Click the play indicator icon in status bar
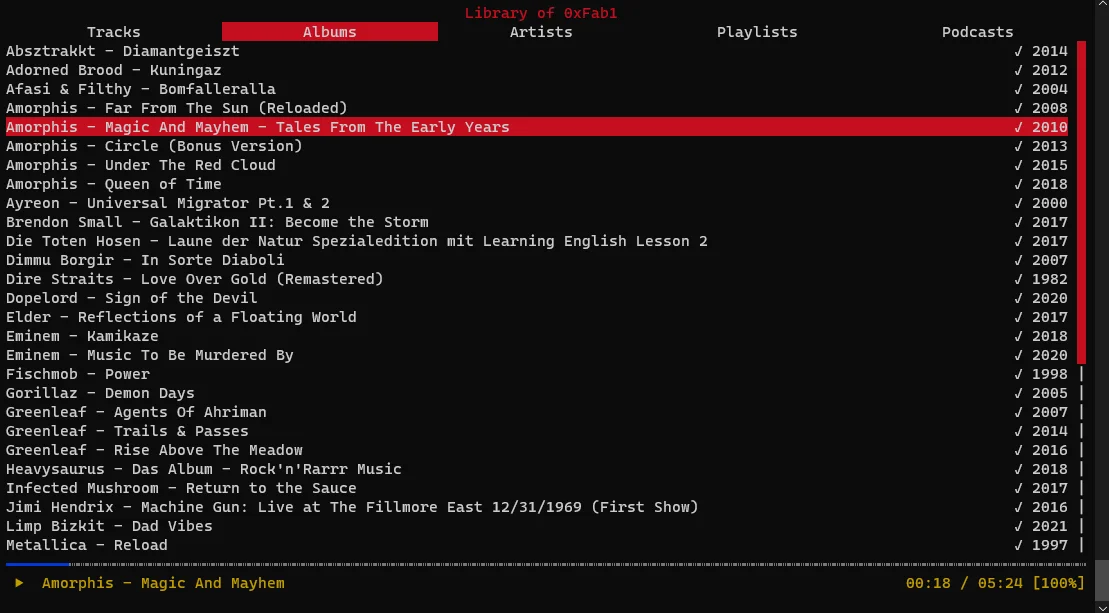1109x613 pixels. [19, 583]
